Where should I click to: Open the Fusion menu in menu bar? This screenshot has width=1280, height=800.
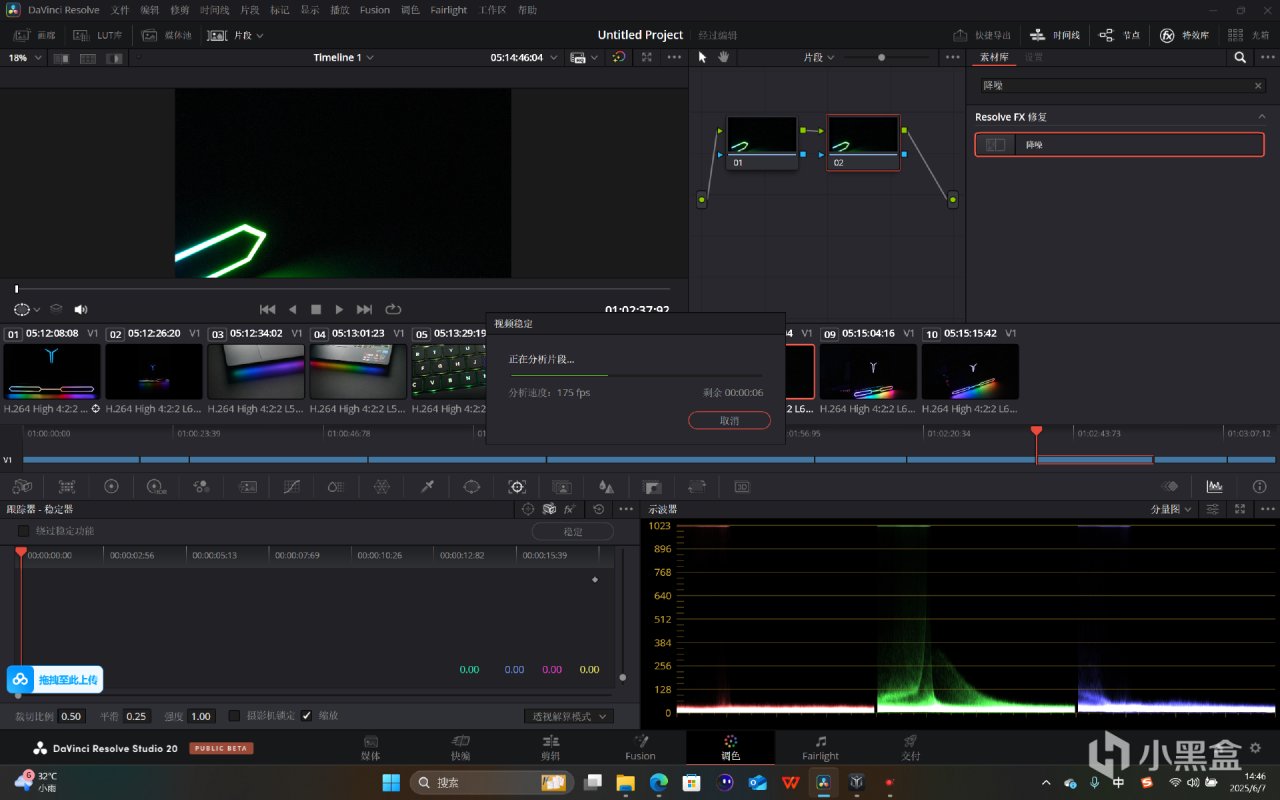point(375,10)
